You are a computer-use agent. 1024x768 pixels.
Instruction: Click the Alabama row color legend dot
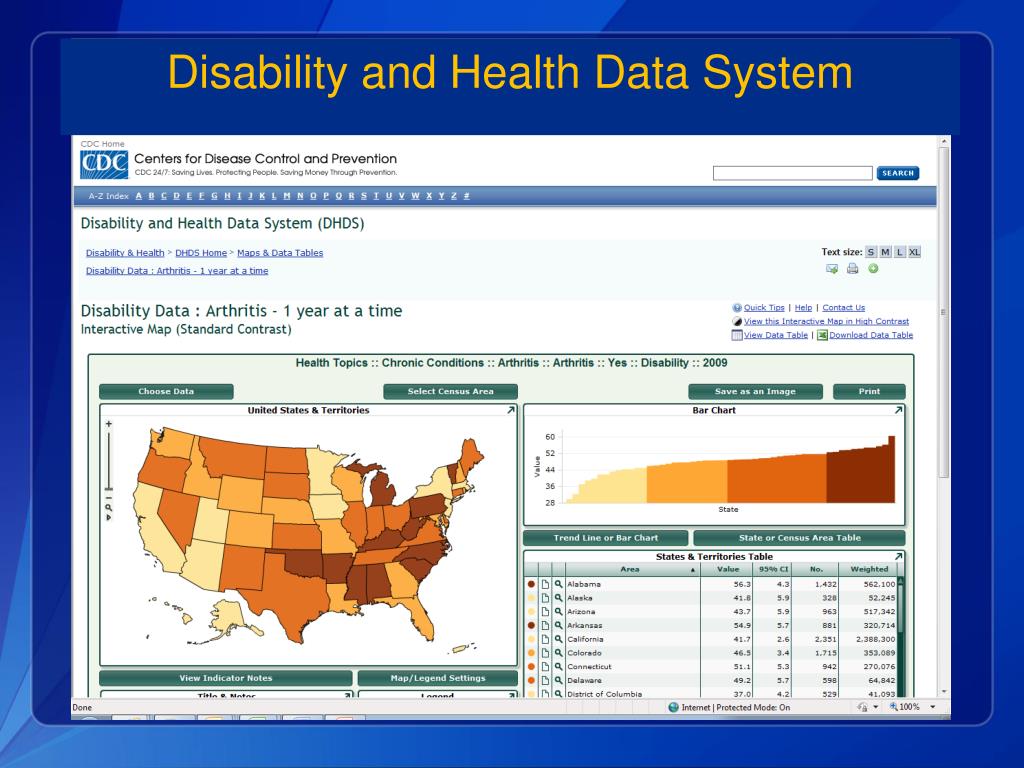click(x=532, y=584)
